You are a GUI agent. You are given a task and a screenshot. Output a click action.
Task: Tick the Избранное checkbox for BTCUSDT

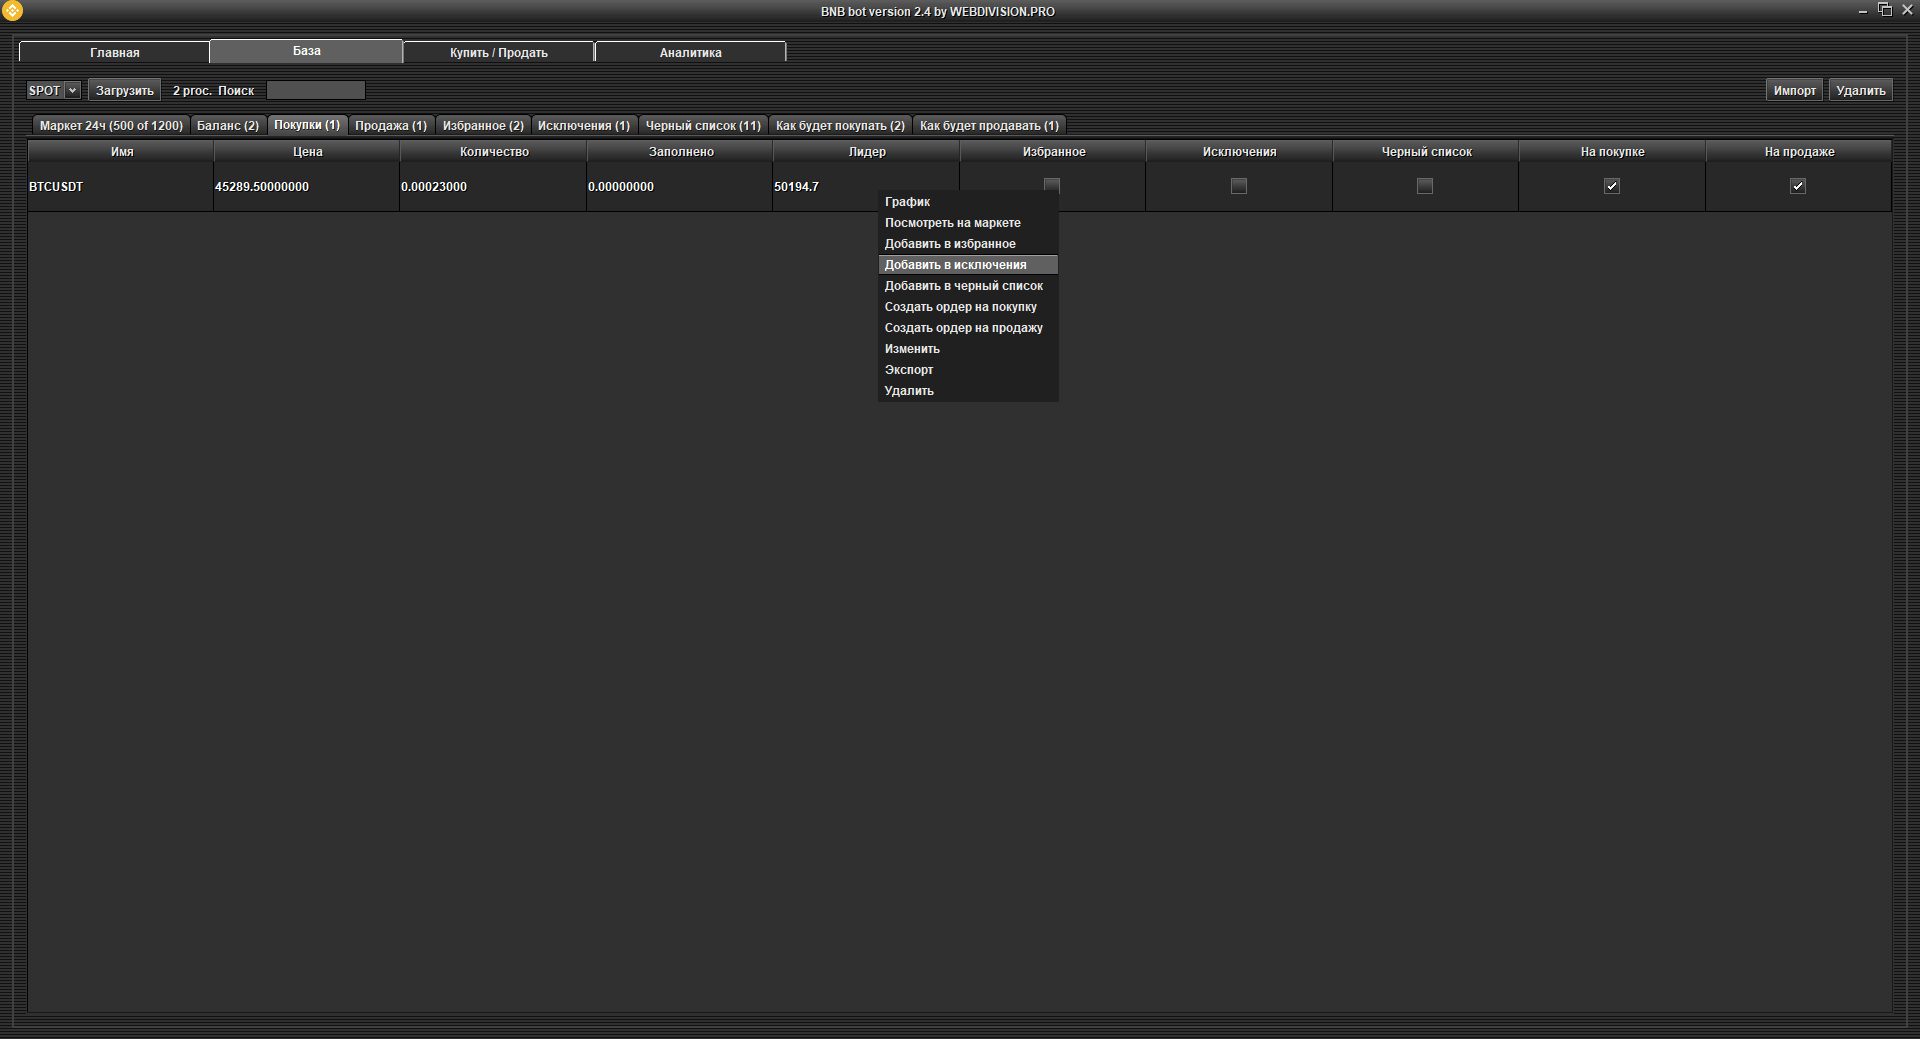pos(1051,184)
